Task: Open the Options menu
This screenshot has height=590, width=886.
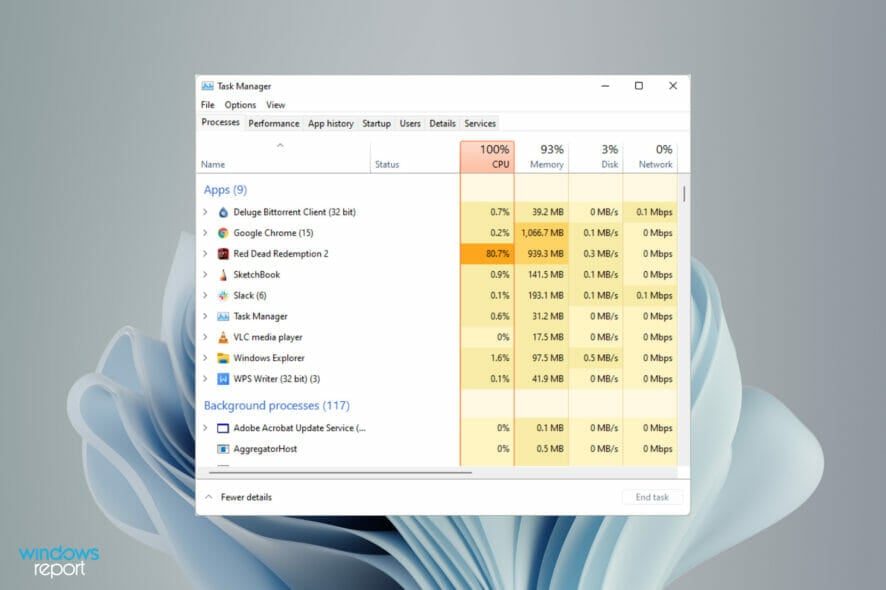Action: pyautogui.click(x=240, y=105)
